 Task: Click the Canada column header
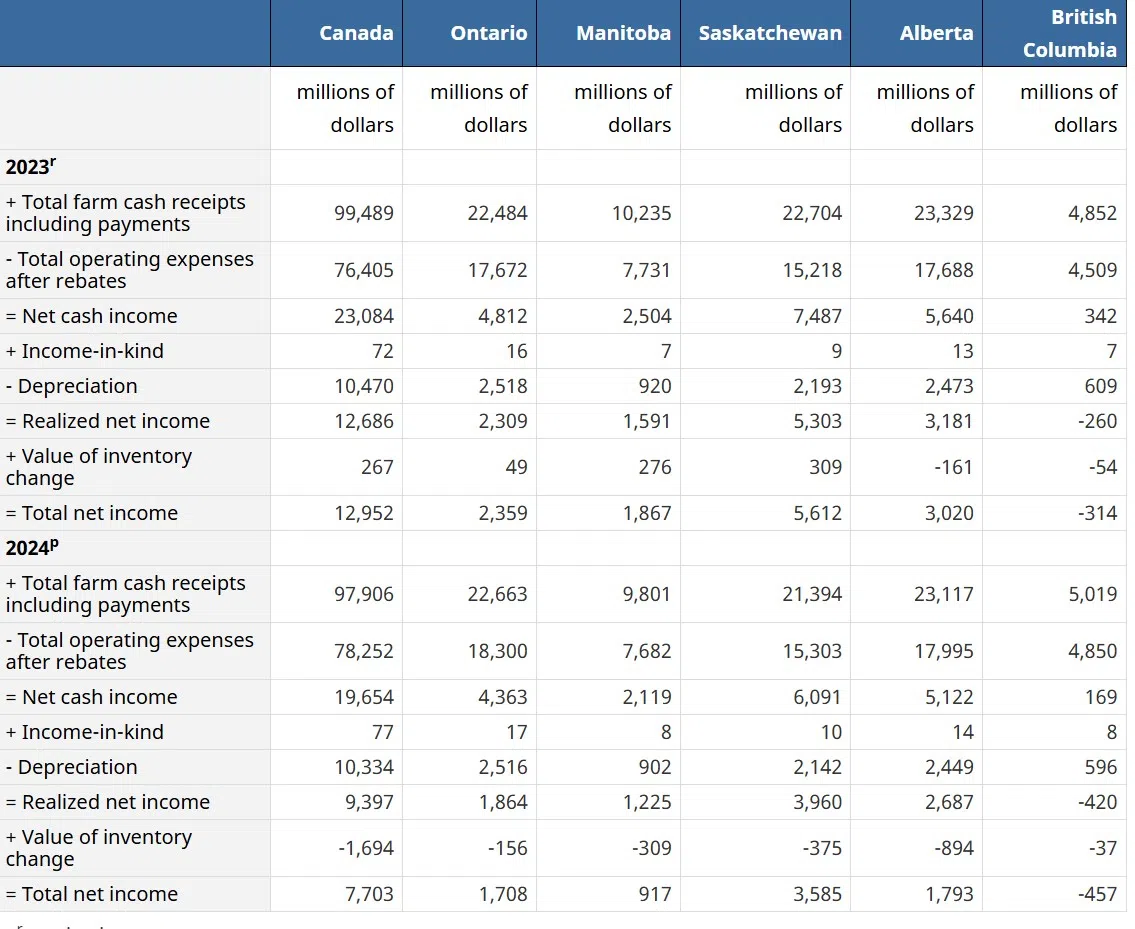[x=356, y=33]
